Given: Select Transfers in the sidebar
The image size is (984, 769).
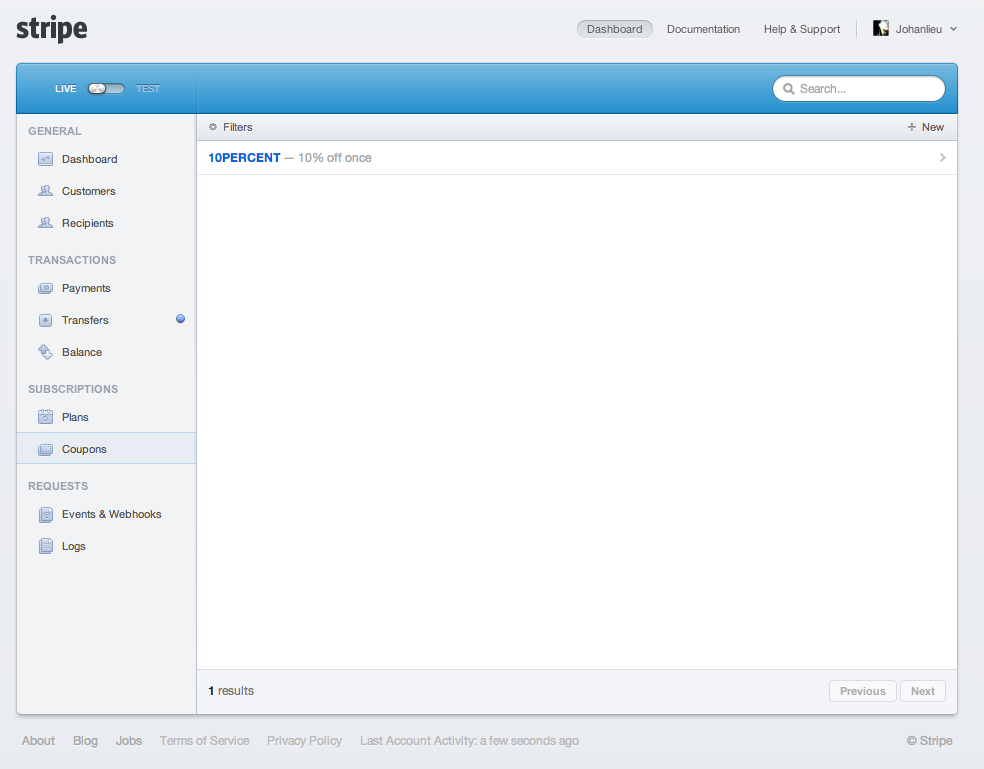Looking at the screenshot, I should coord(85,320).
